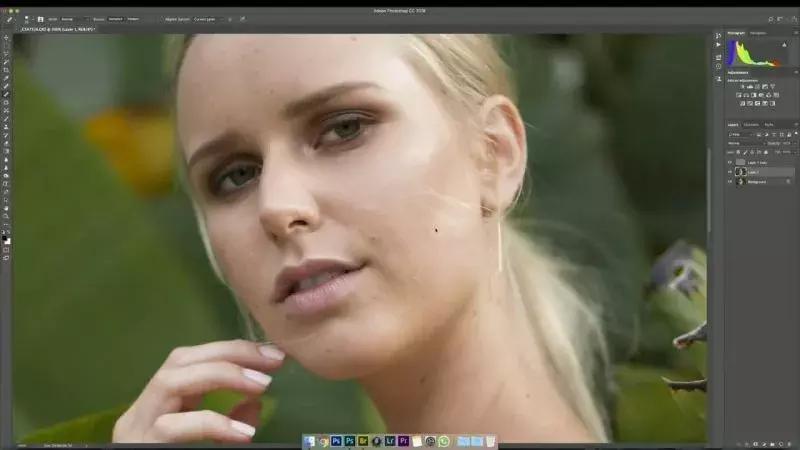
Task: Add a Photo Filter adjustment
Action: coord(761,95)
